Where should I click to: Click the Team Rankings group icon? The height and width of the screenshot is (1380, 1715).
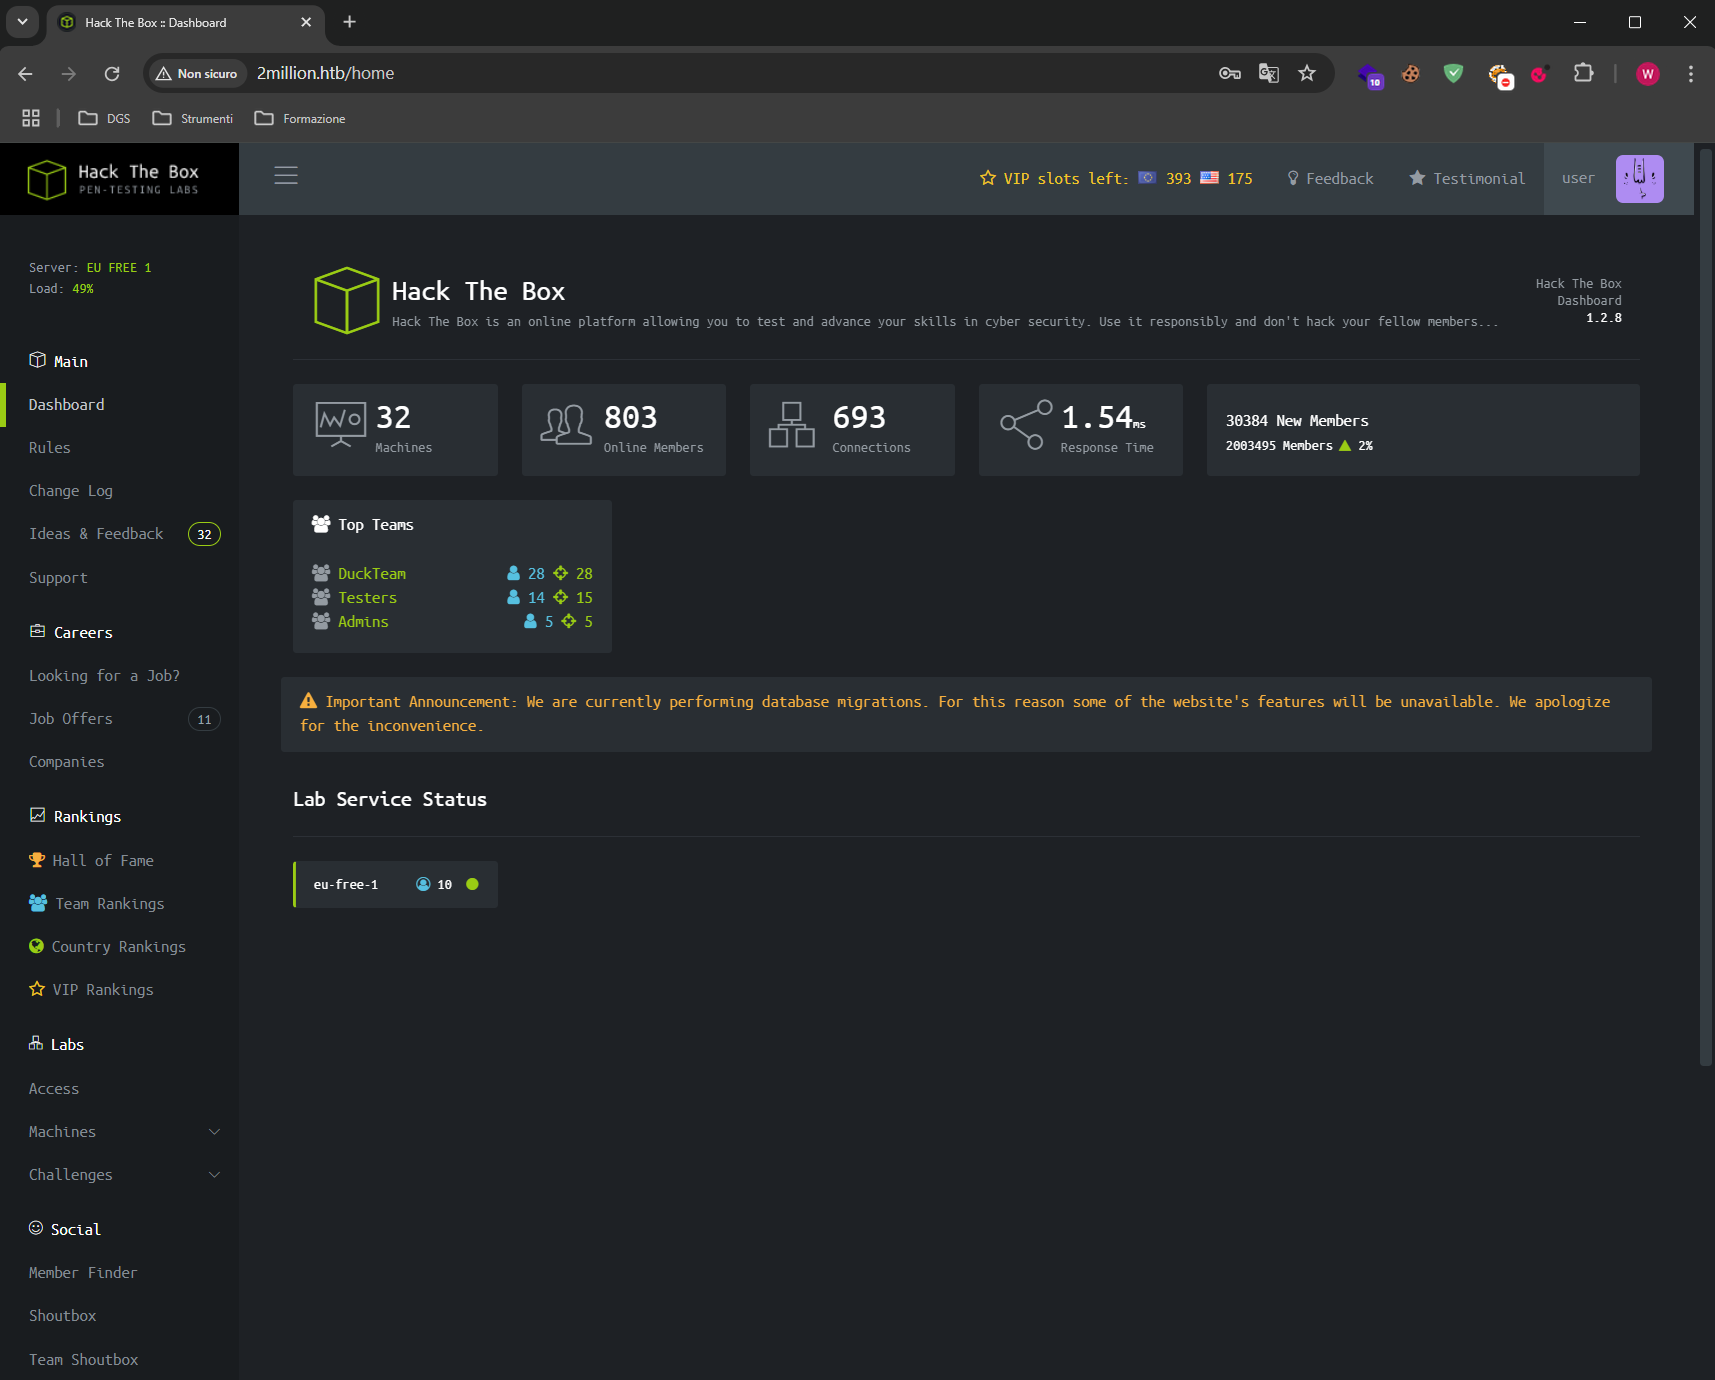38,903
